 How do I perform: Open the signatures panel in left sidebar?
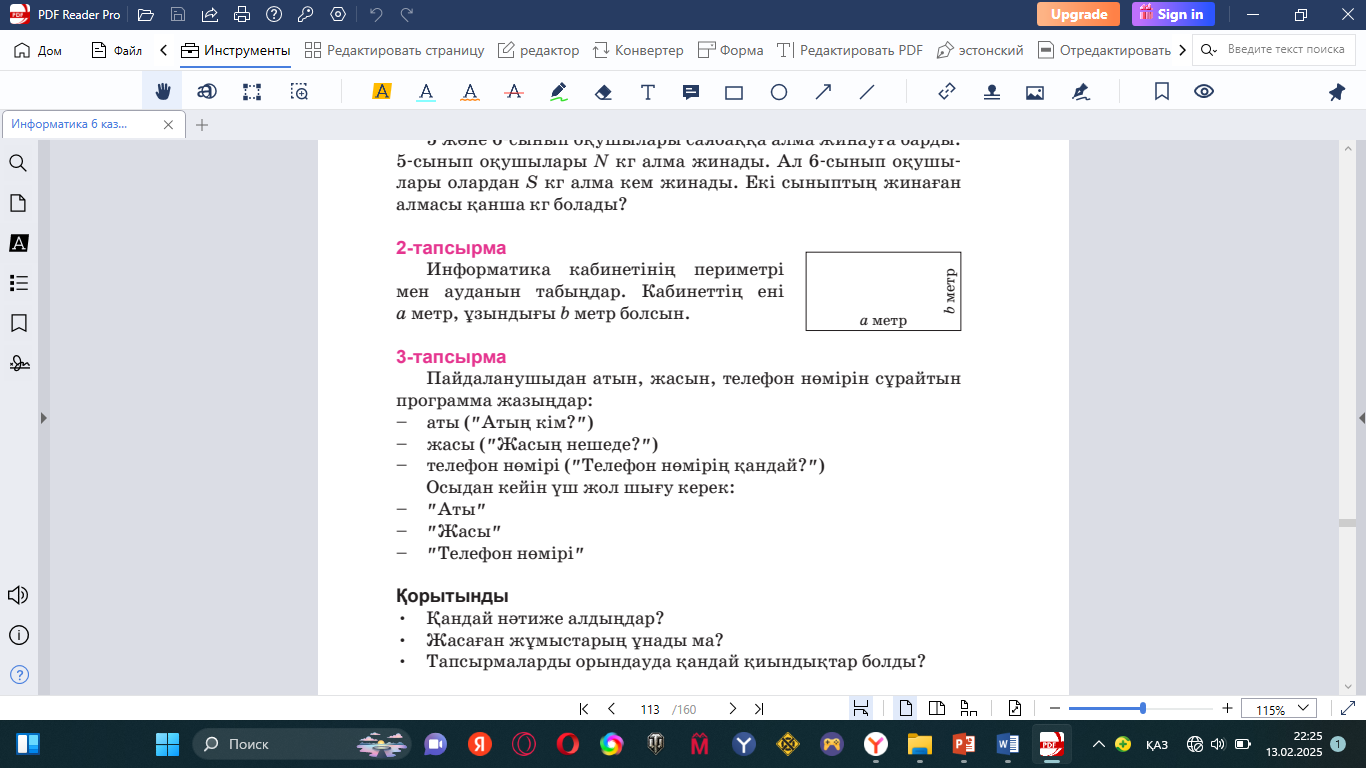pos(18,363)
